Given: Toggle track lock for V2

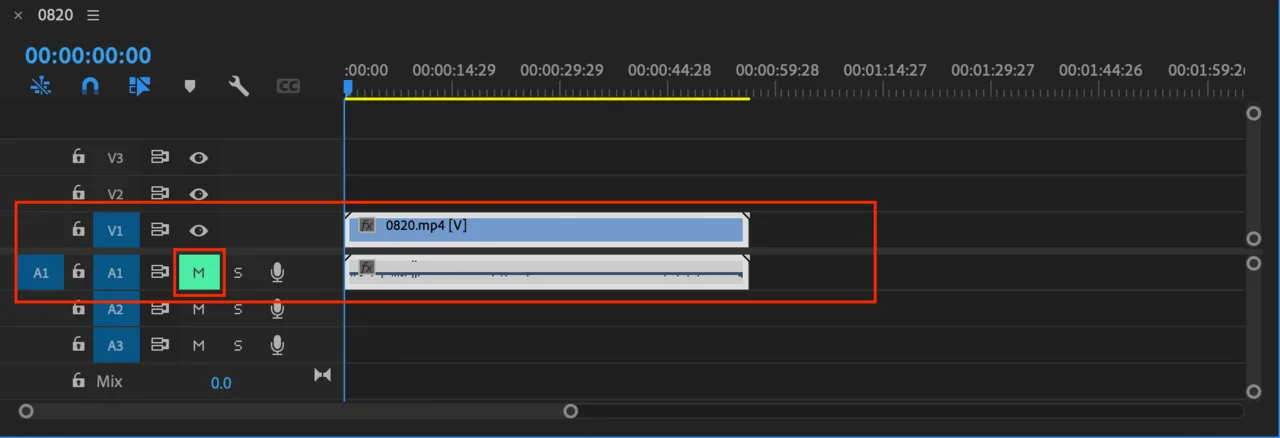Looking at the screenshot, I should [78, 193].
